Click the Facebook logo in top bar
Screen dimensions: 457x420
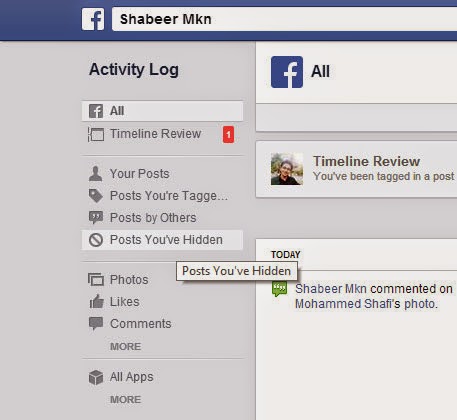(93, 19)
